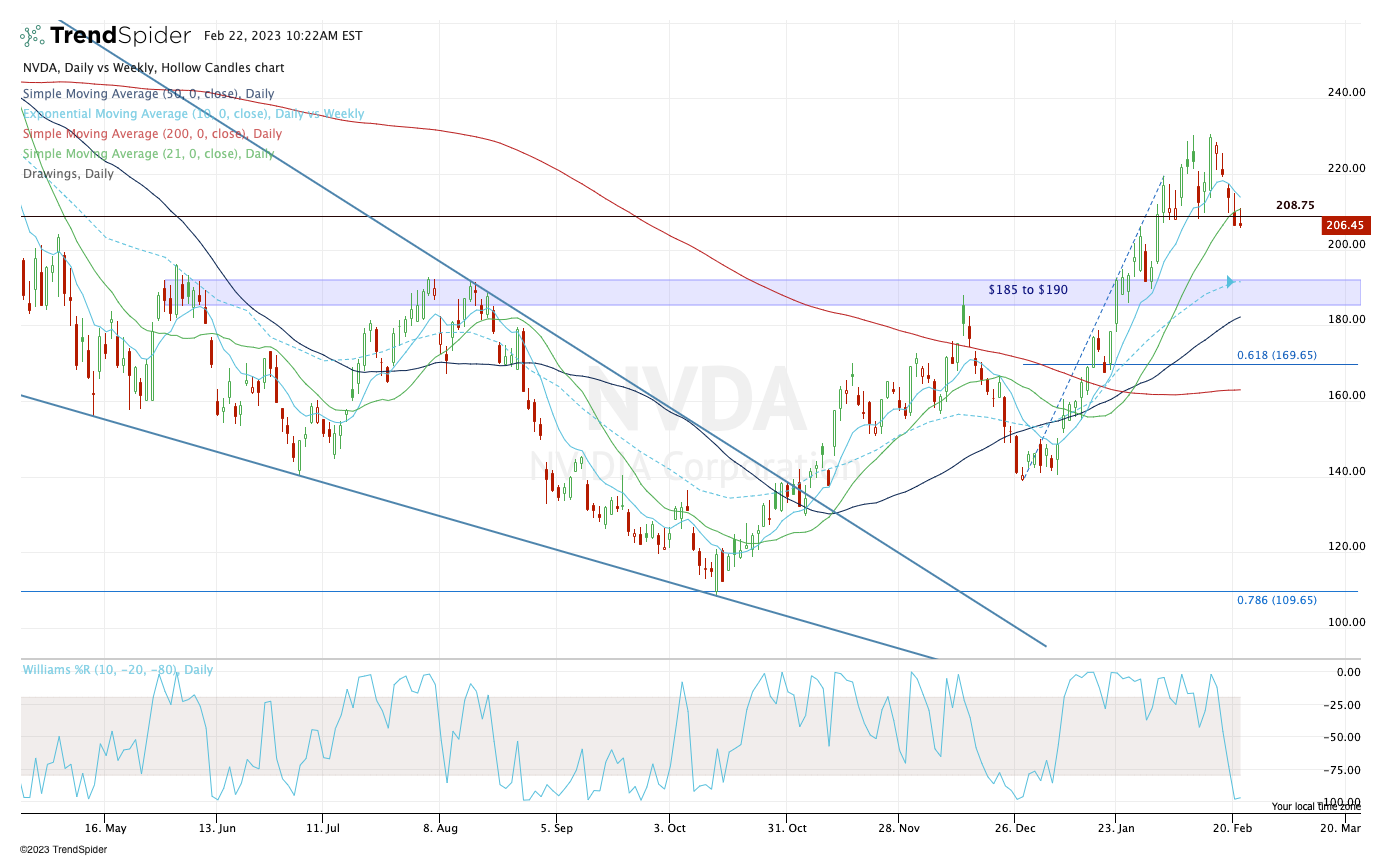The image size is (1391, 859).
Task: Click the Your local time zone note
Action: coord(1316,806)
